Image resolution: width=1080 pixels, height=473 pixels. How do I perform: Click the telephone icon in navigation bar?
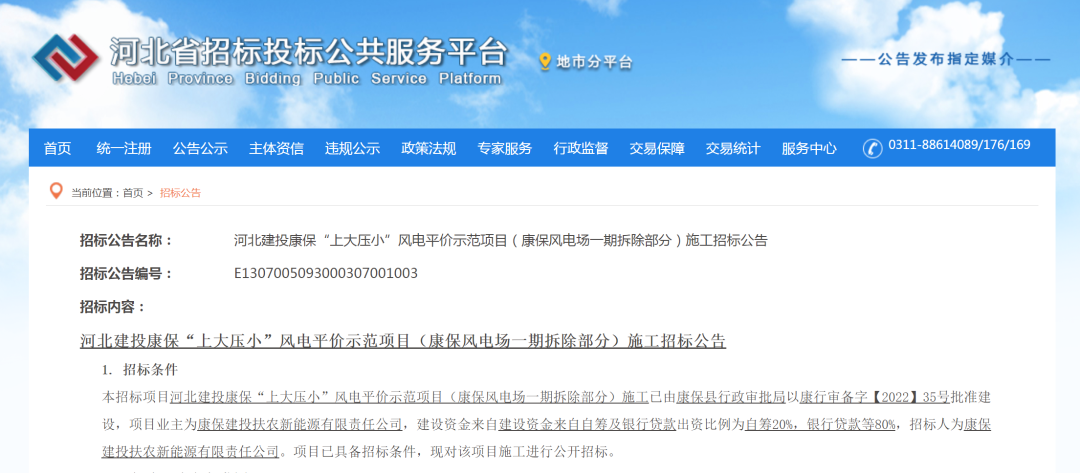(872, 148)
